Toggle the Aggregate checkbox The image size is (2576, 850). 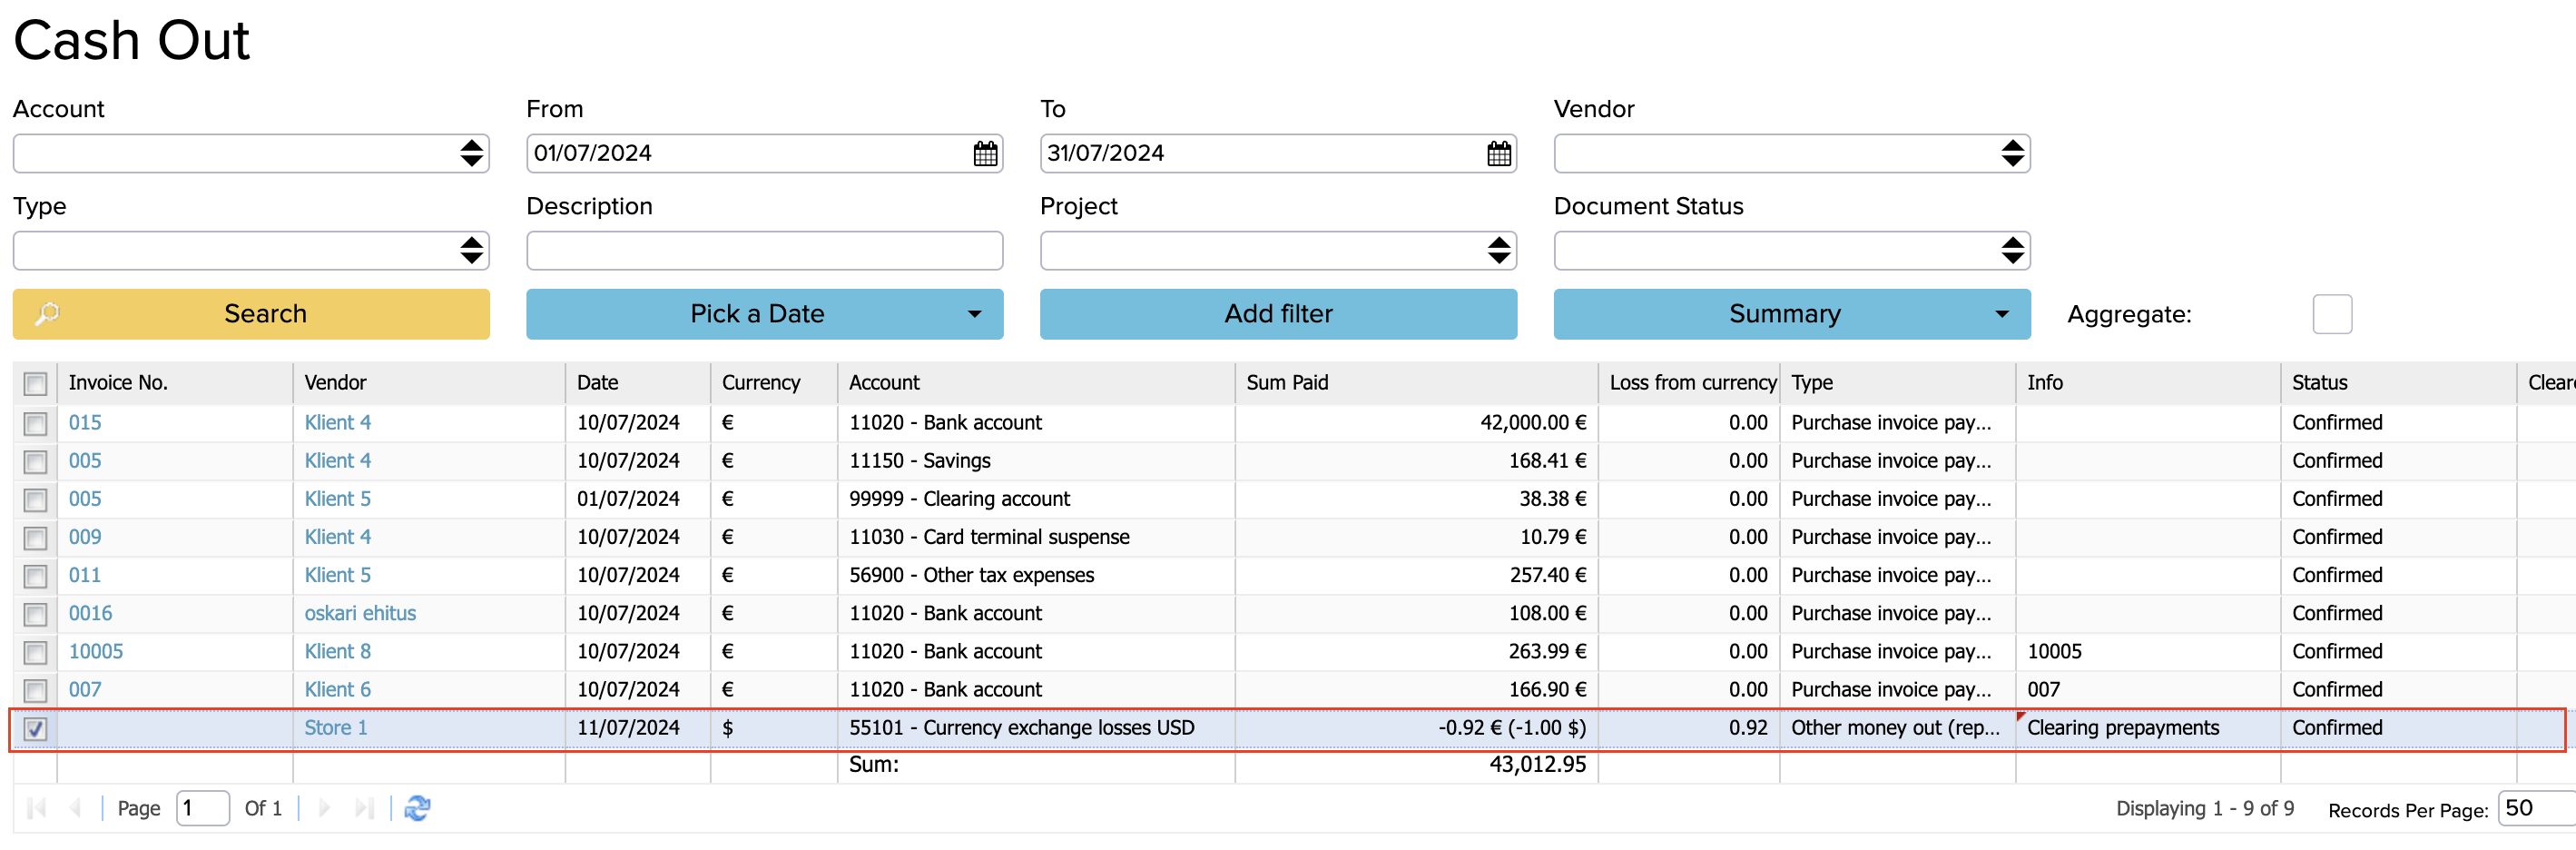2331,314
